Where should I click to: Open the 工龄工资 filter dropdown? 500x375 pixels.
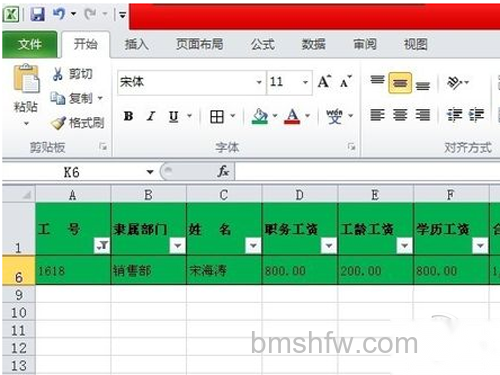click(405, 246)
